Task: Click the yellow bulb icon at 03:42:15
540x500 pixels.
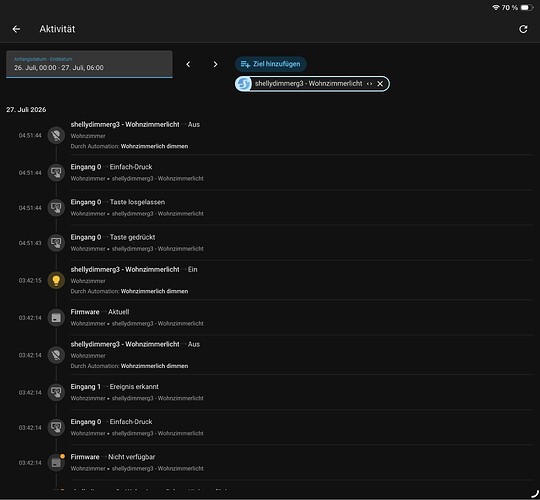Action: (56, 280)
